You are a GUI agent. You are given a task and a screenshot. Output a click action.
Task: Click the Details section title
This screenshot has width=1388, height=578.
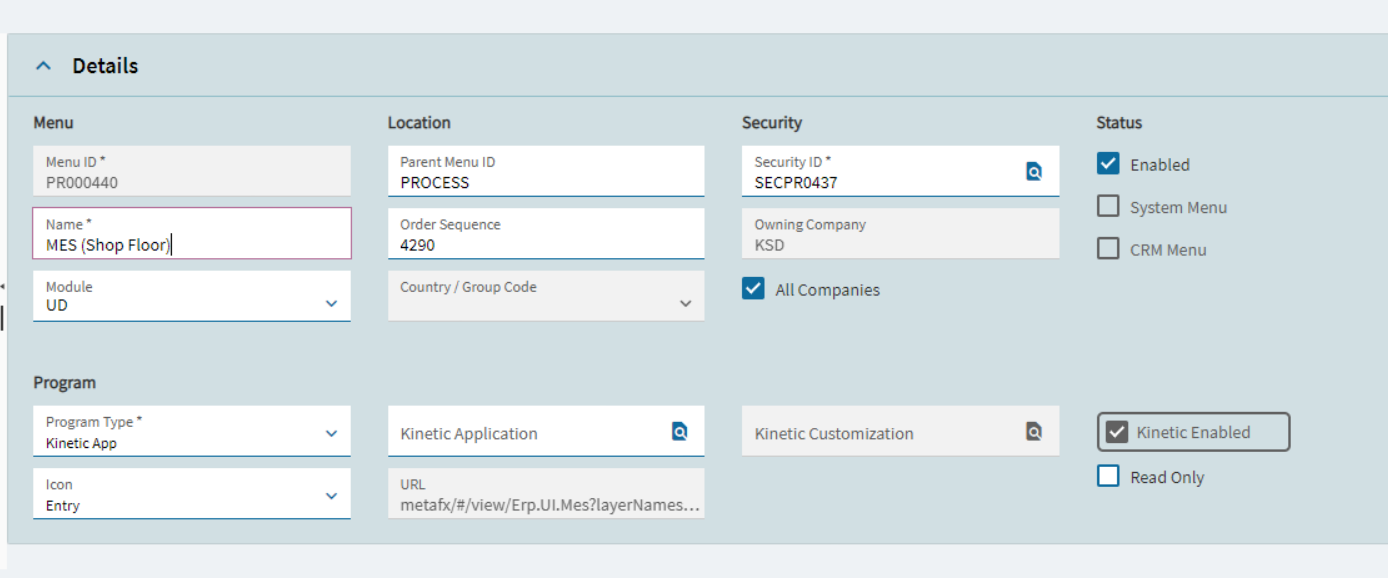click(105, 66)
